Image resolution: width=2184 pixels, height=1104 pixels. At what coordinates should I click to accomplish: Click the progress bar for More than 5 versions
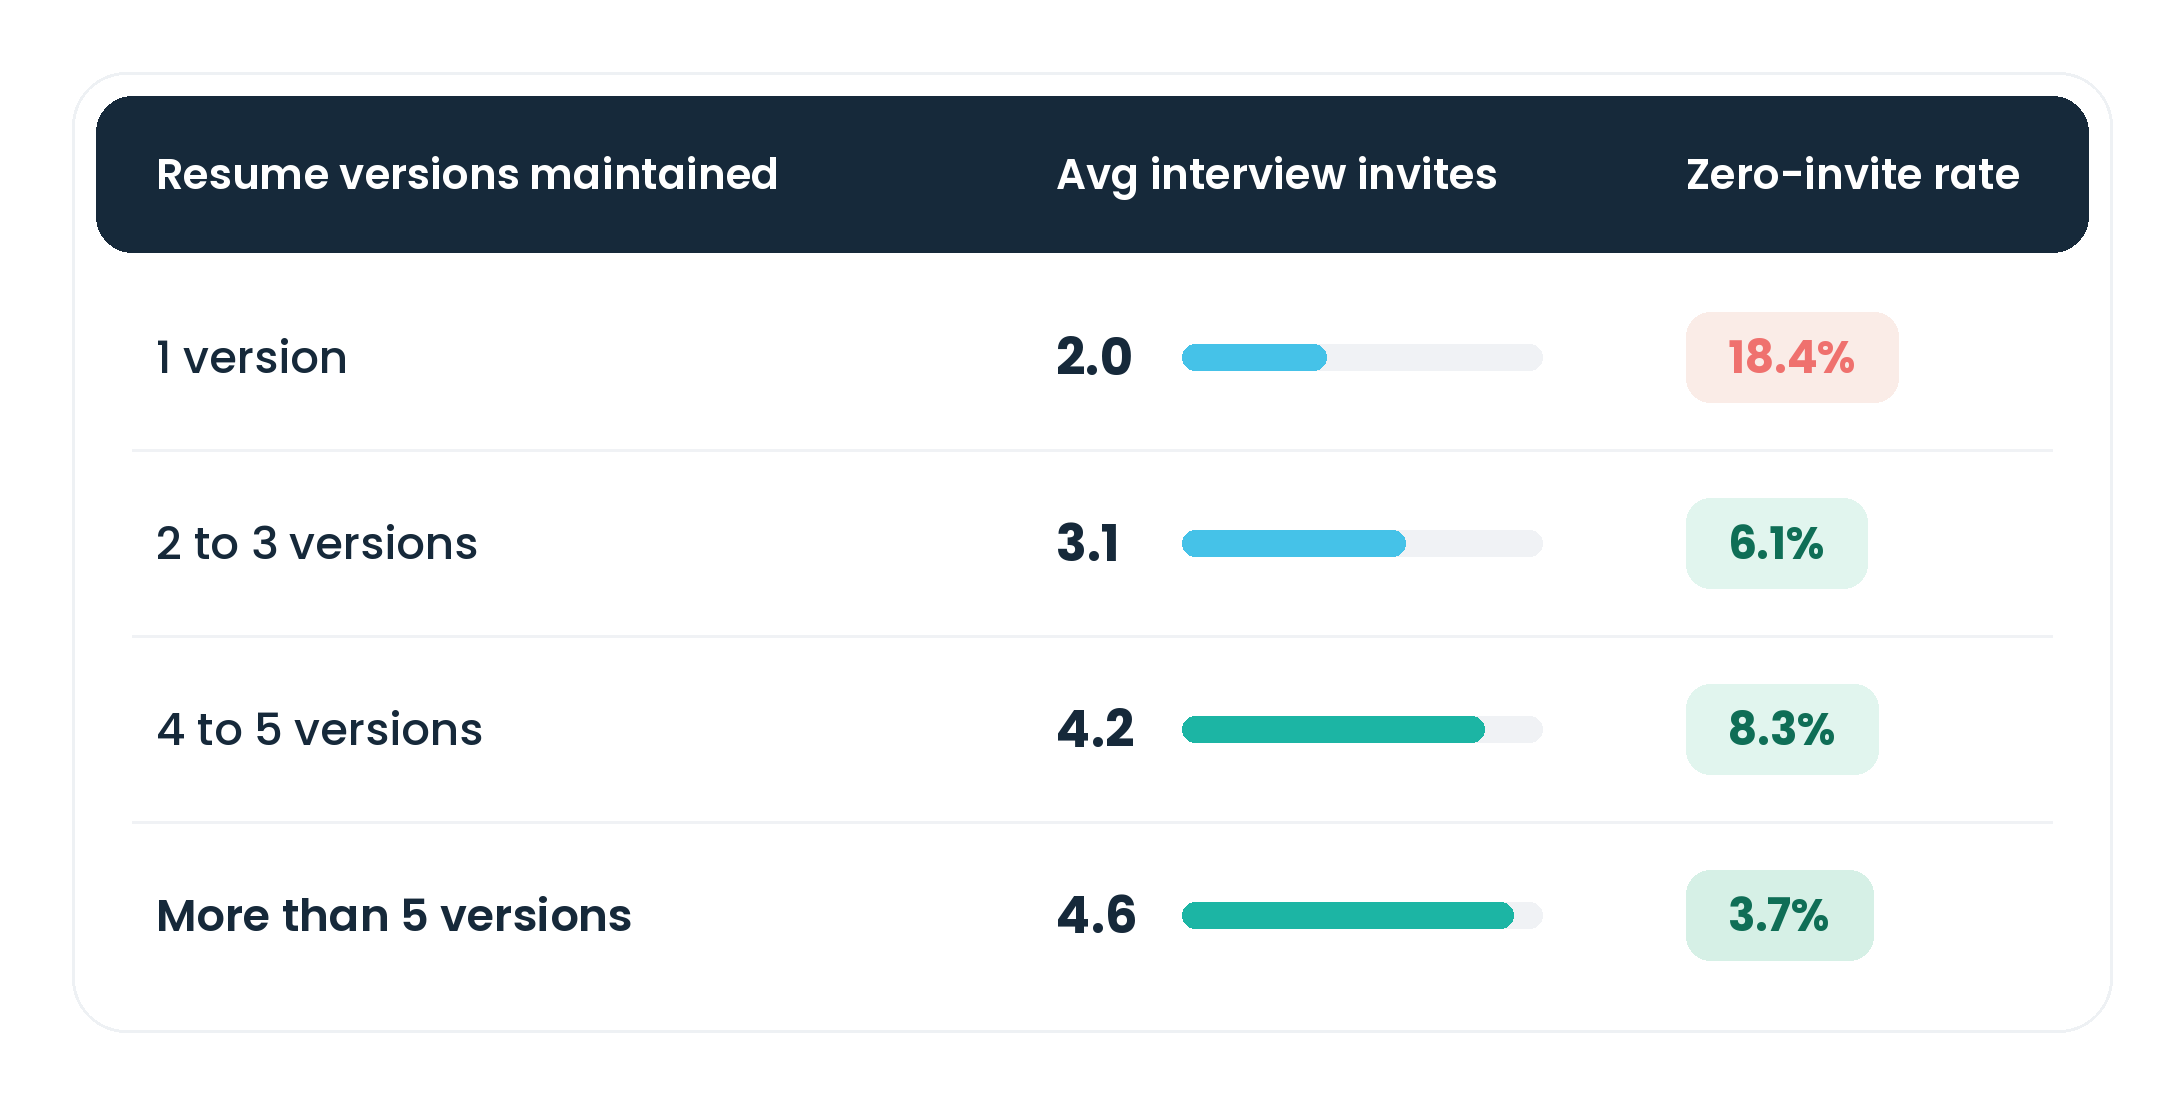point(1362,915)
